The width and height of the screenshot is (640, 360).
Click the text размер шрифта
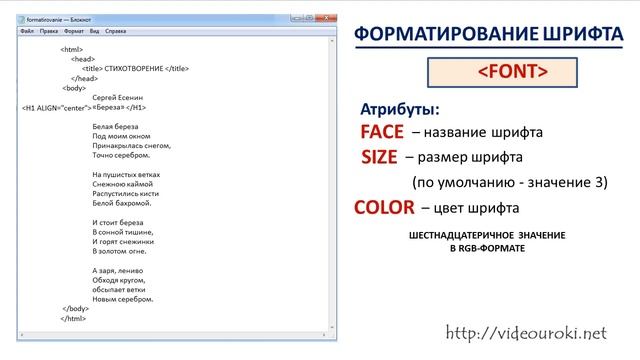click(x=470, y=158)
